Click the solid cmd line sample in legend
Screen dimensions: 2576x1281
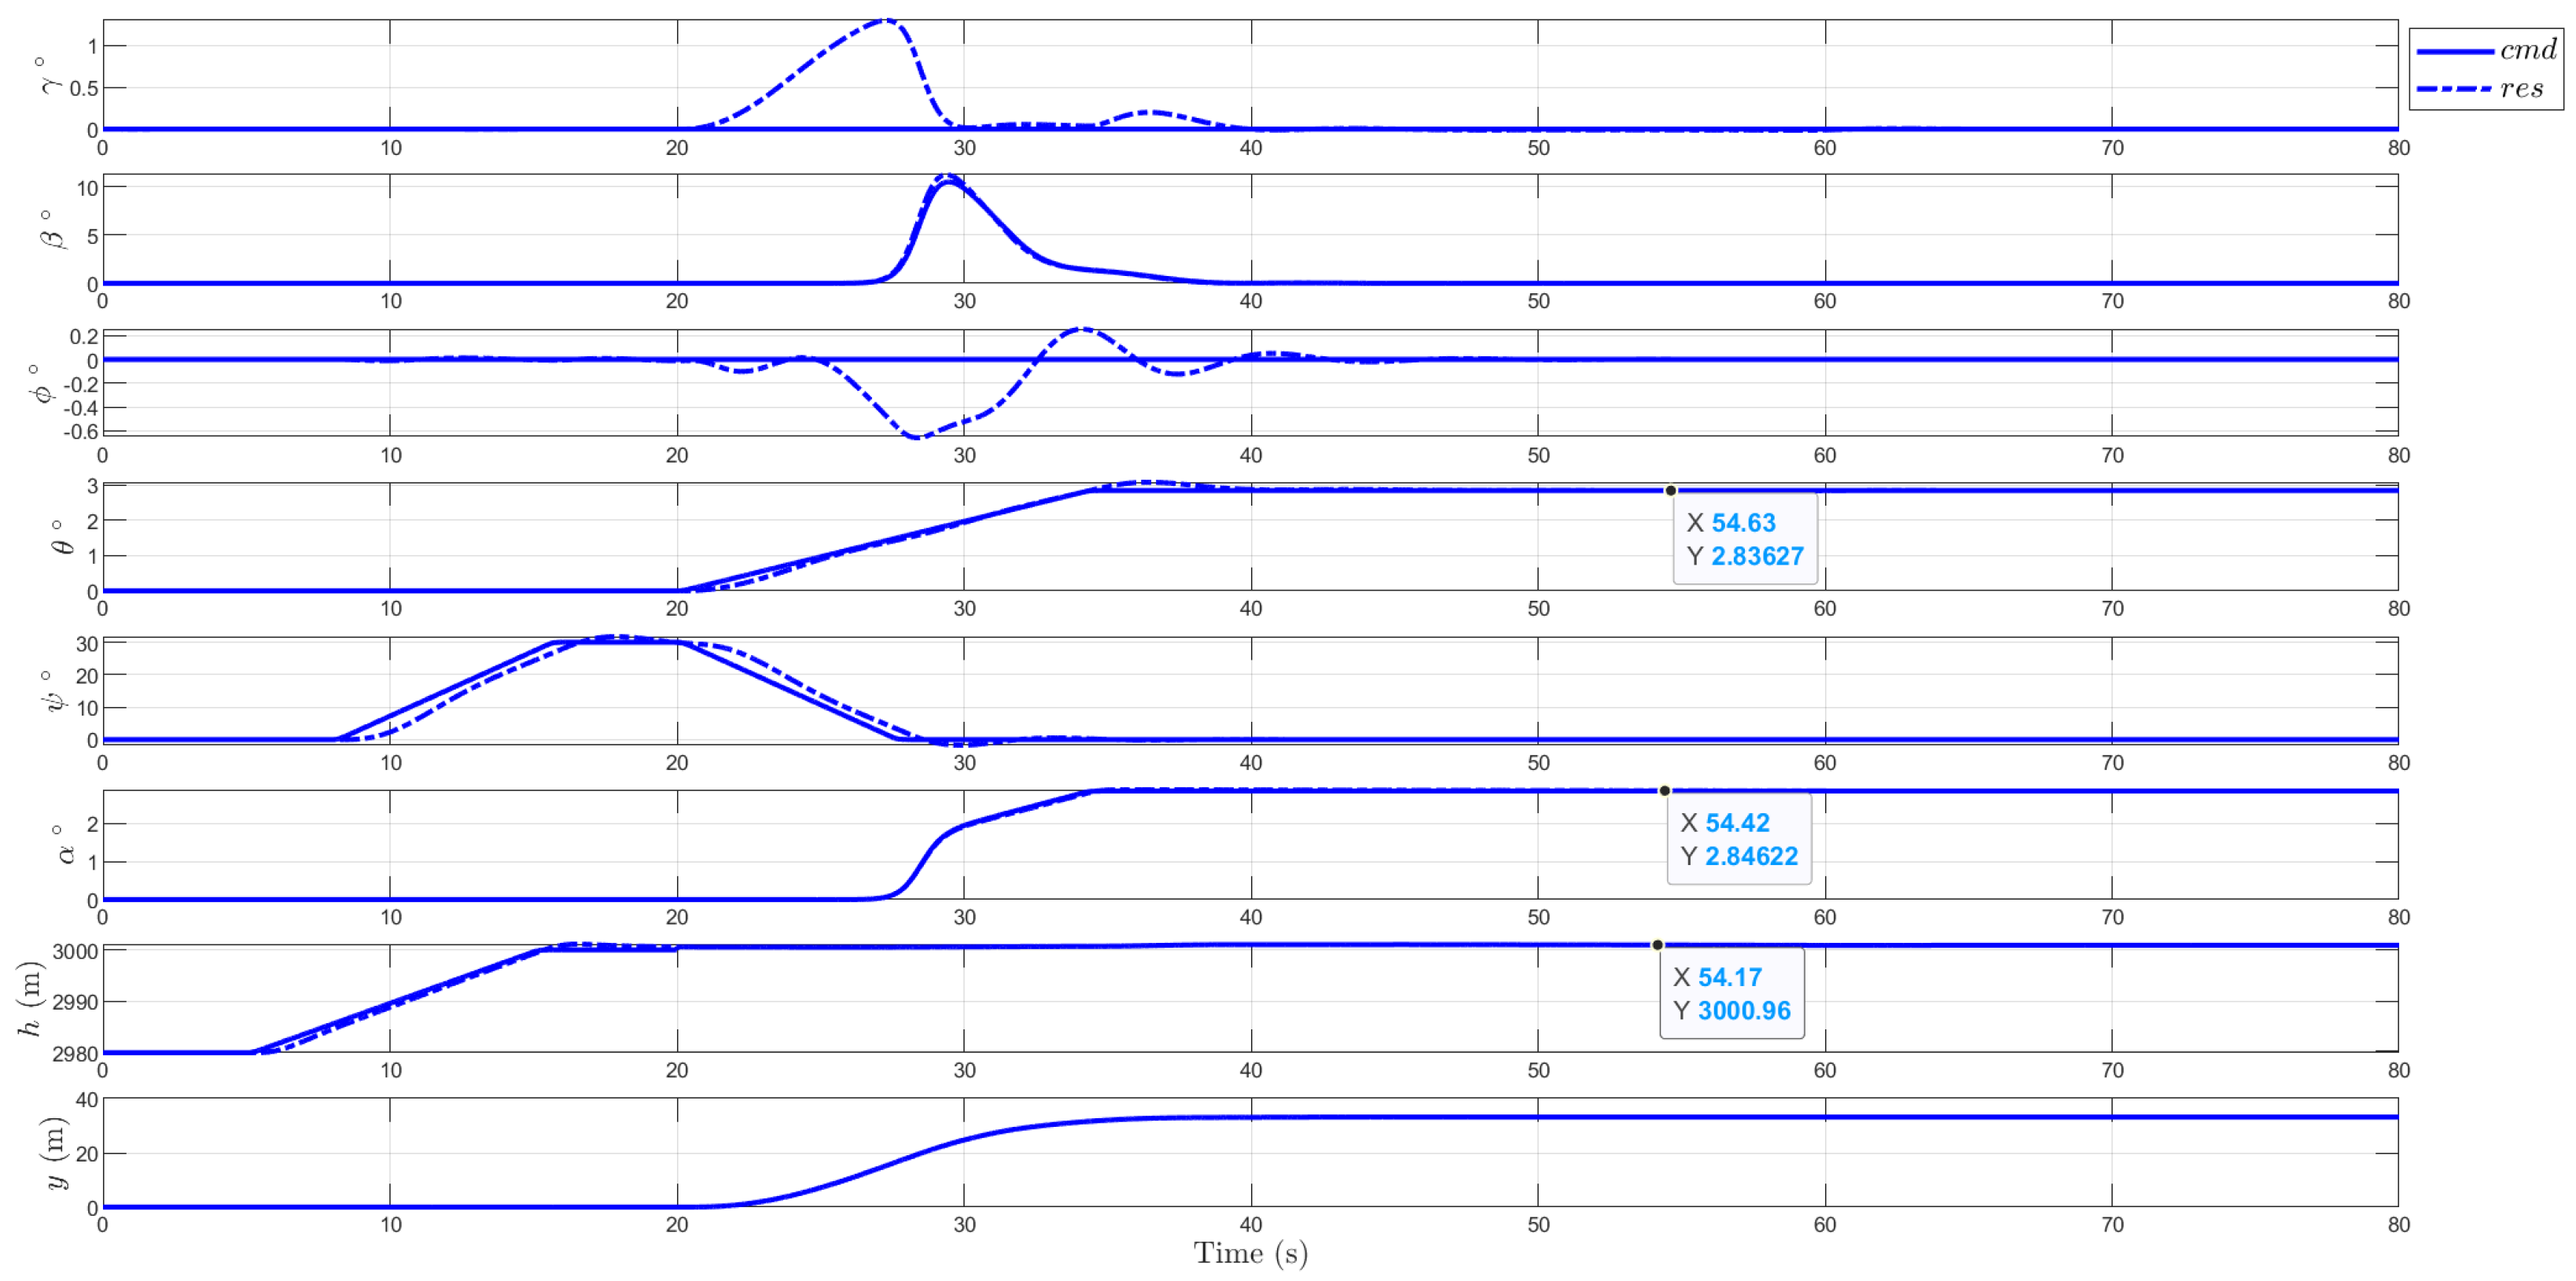pos(2454,51)
